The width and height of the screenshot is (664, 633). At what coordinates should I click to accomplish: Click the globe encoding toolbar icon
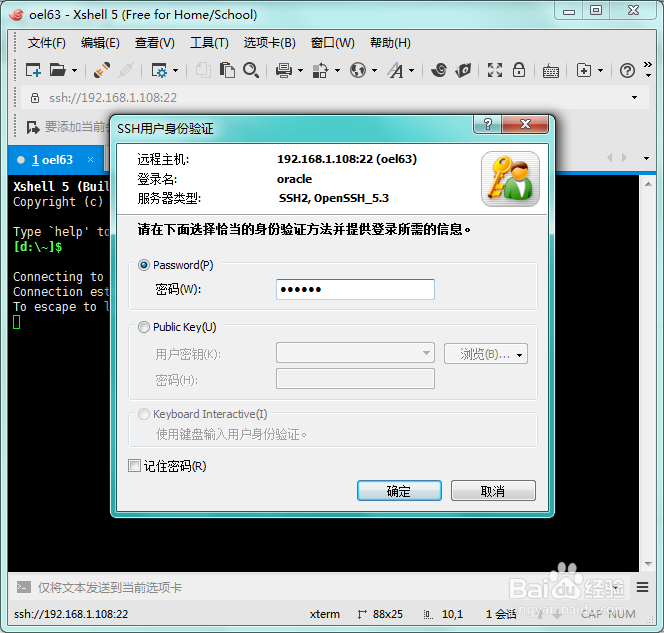[x=358, y=70]
